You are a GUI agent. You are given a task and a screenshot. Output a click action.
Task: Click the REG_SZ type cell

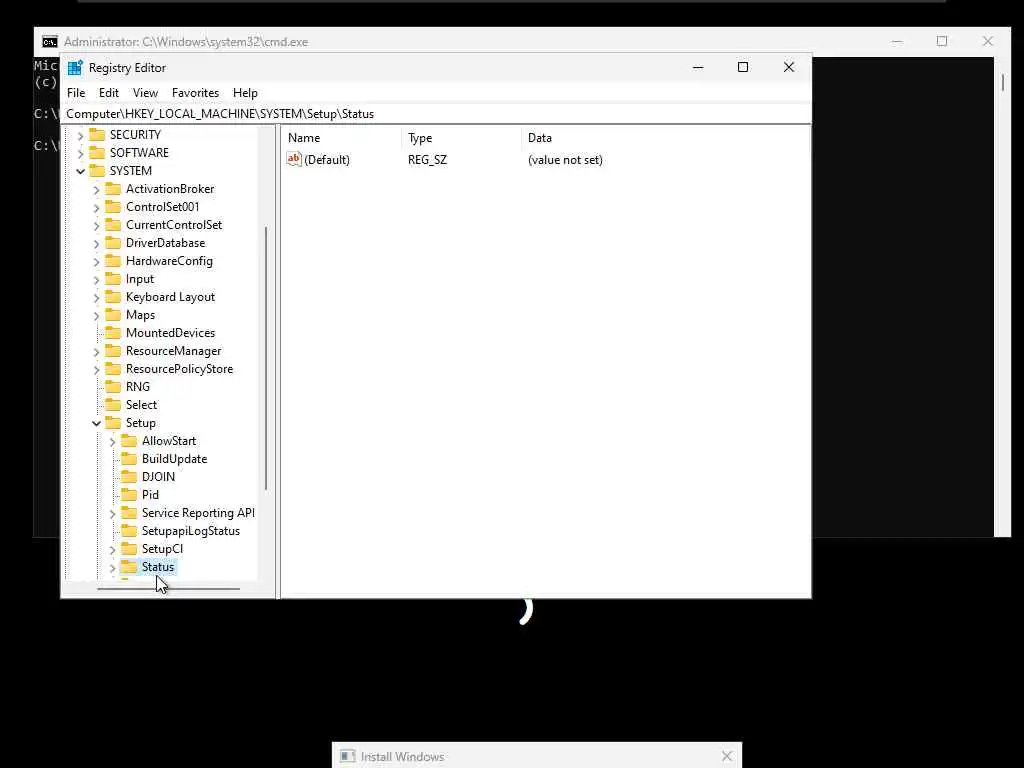[x=428, y=160]
